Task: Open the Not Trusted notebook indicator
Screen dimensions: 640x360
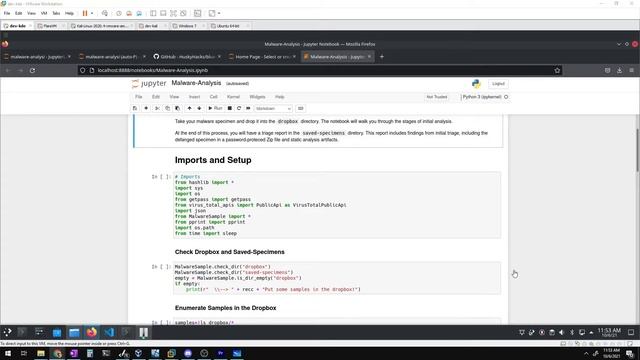Action: [x=437, y=97]
